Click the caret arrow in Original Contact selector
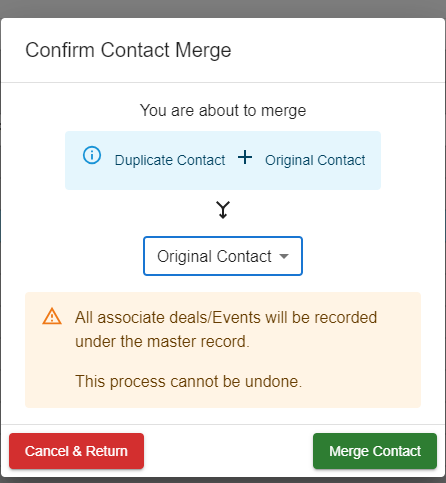Viewport: 446px width, 483px height. point(284,256)
